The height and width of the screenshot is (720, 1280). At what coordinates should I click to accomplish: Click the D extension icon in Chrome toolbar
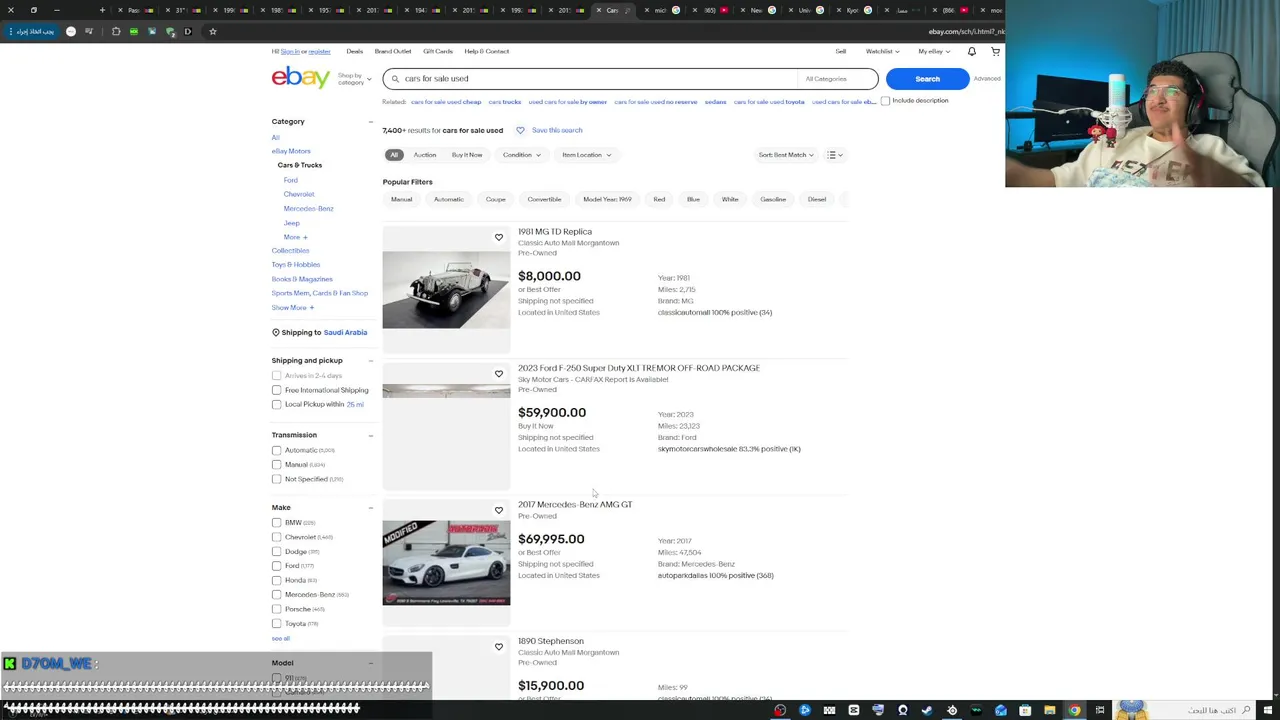pos(187,31)
